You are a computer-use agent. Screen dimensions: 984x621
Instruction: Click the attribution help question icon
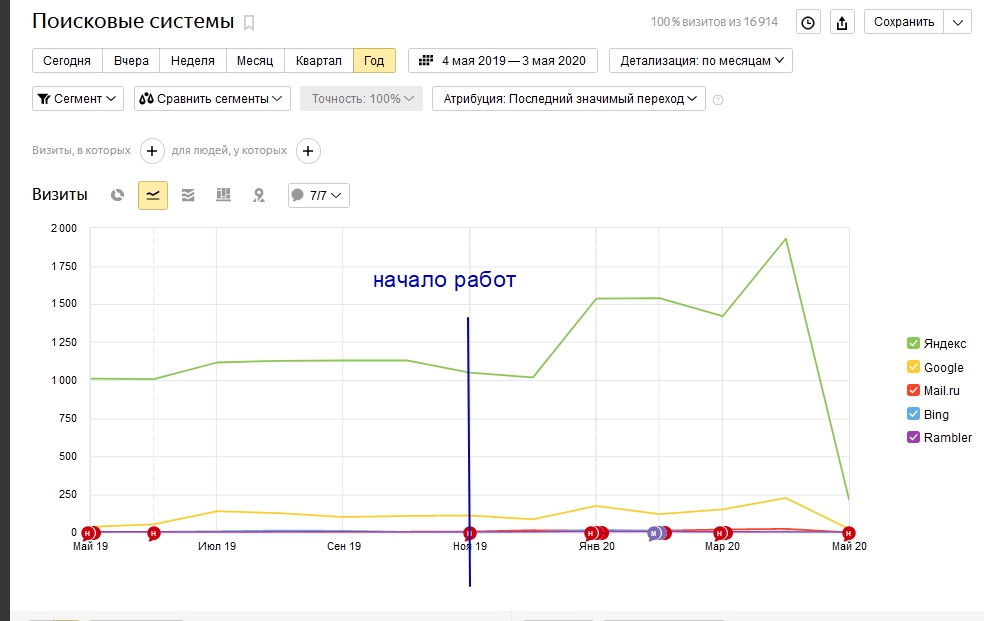(x=718, y=100)
